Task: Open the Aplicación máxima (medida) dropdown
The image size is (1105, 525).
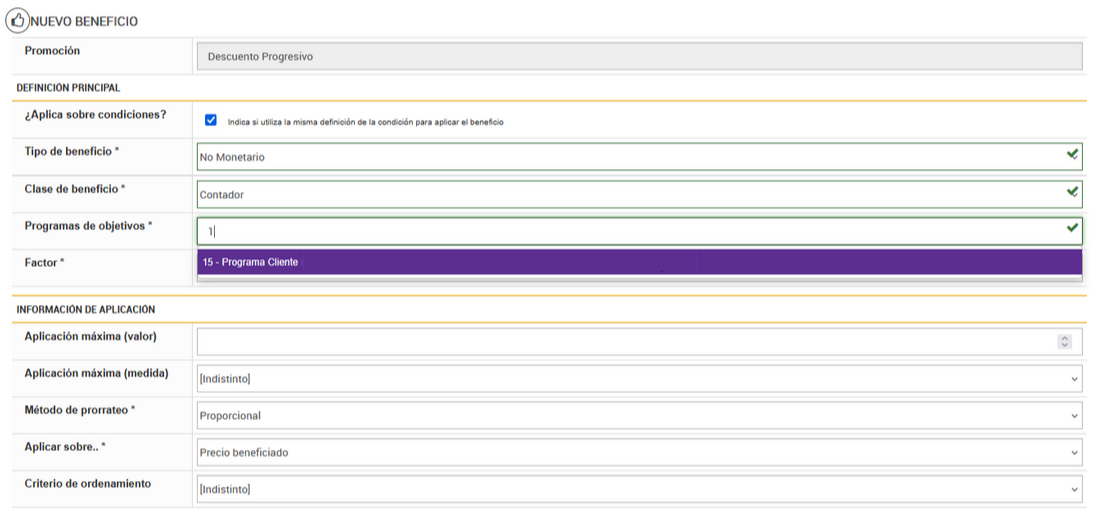Action: point(638,379)
